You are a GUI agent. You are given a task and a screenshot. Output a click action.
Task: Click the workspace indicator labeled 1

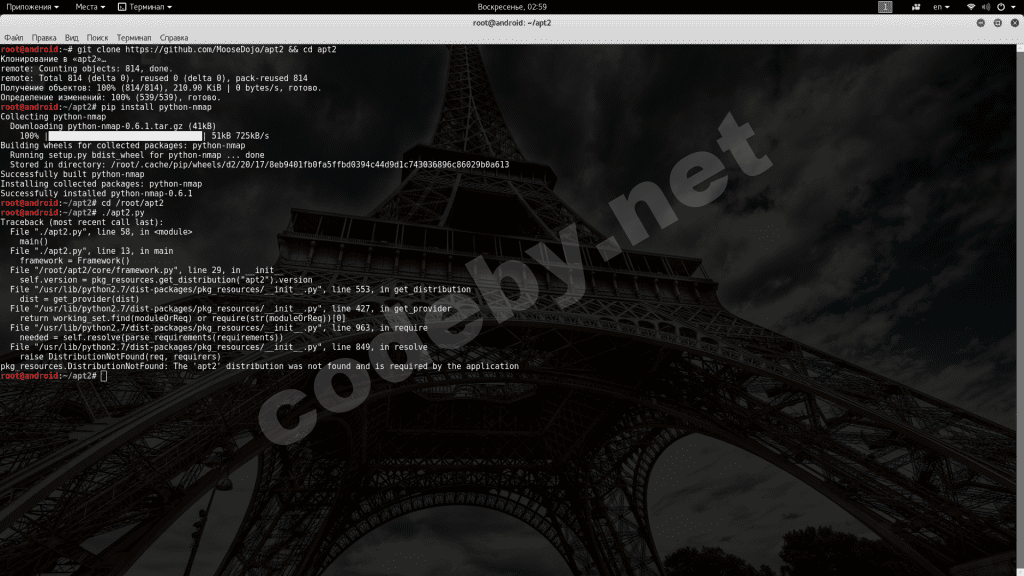[885, 7]
